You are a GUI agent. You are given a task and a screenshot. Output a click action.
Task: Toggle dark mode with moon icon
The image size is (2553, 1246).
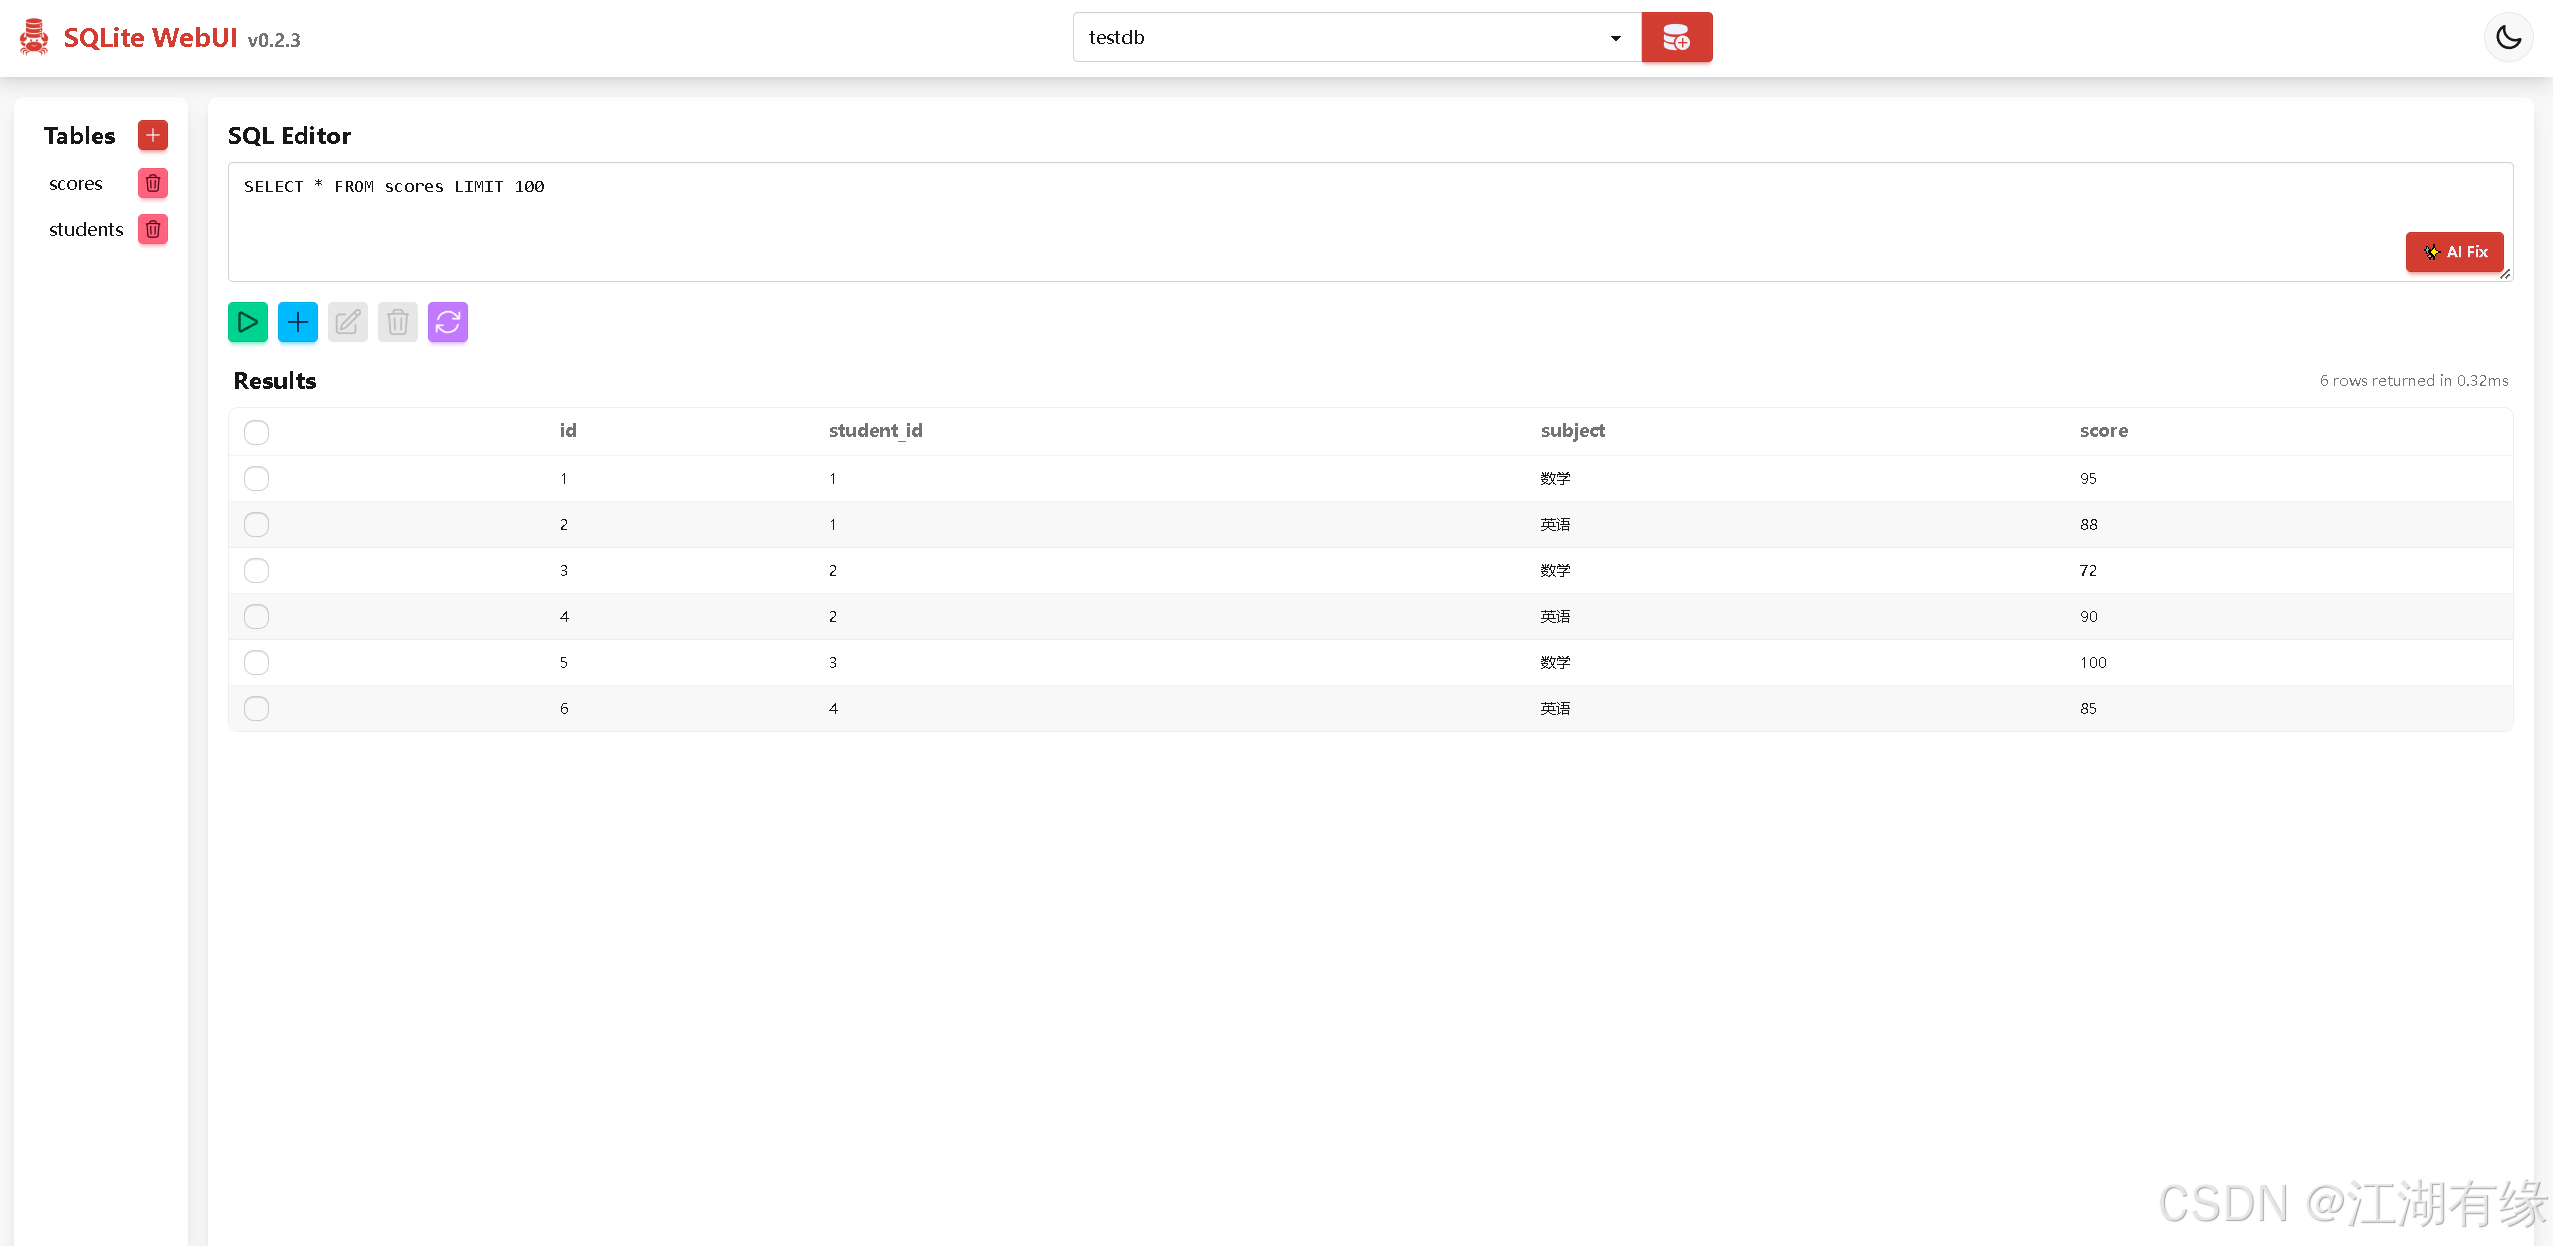pyautogui.click(x=2508, y=37)
